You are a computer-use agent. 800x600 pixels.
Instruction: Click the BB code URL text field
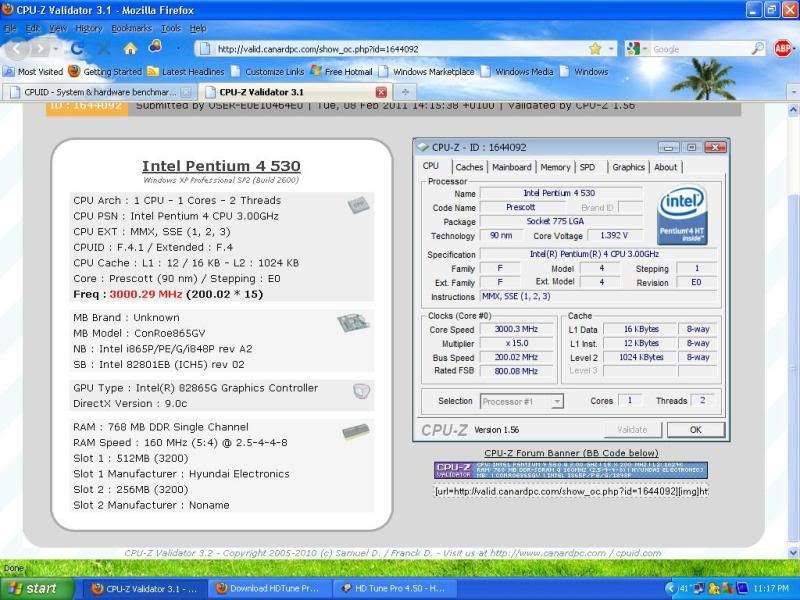pyautogui.click(x=571, y=491)
